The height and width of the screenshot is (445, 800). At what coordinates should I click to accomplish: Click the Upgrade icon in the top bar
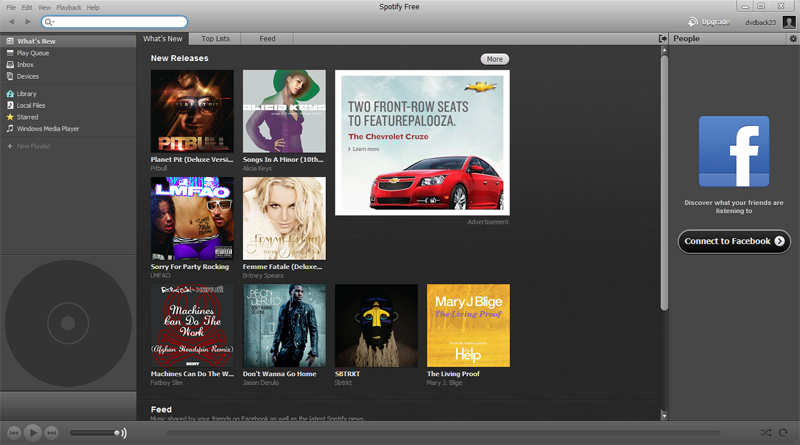pyautogui.click(x=692, y=22)
